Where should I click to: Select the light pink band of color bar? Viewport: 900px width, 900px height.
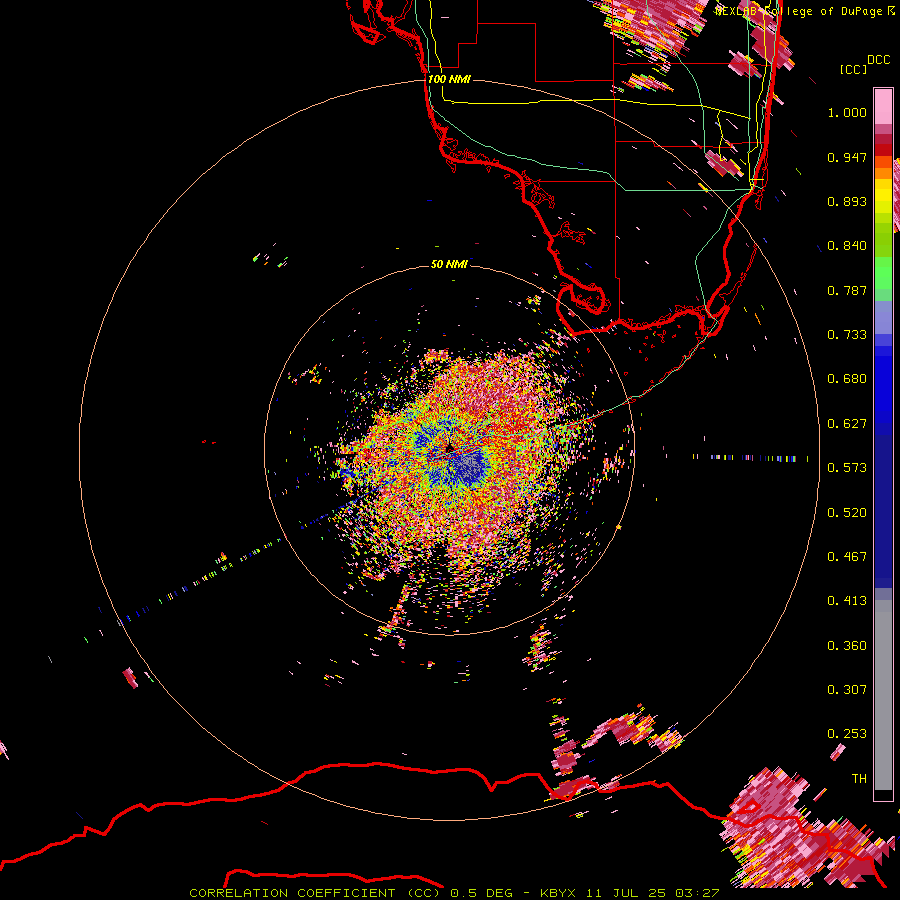(x=883, y=106)
